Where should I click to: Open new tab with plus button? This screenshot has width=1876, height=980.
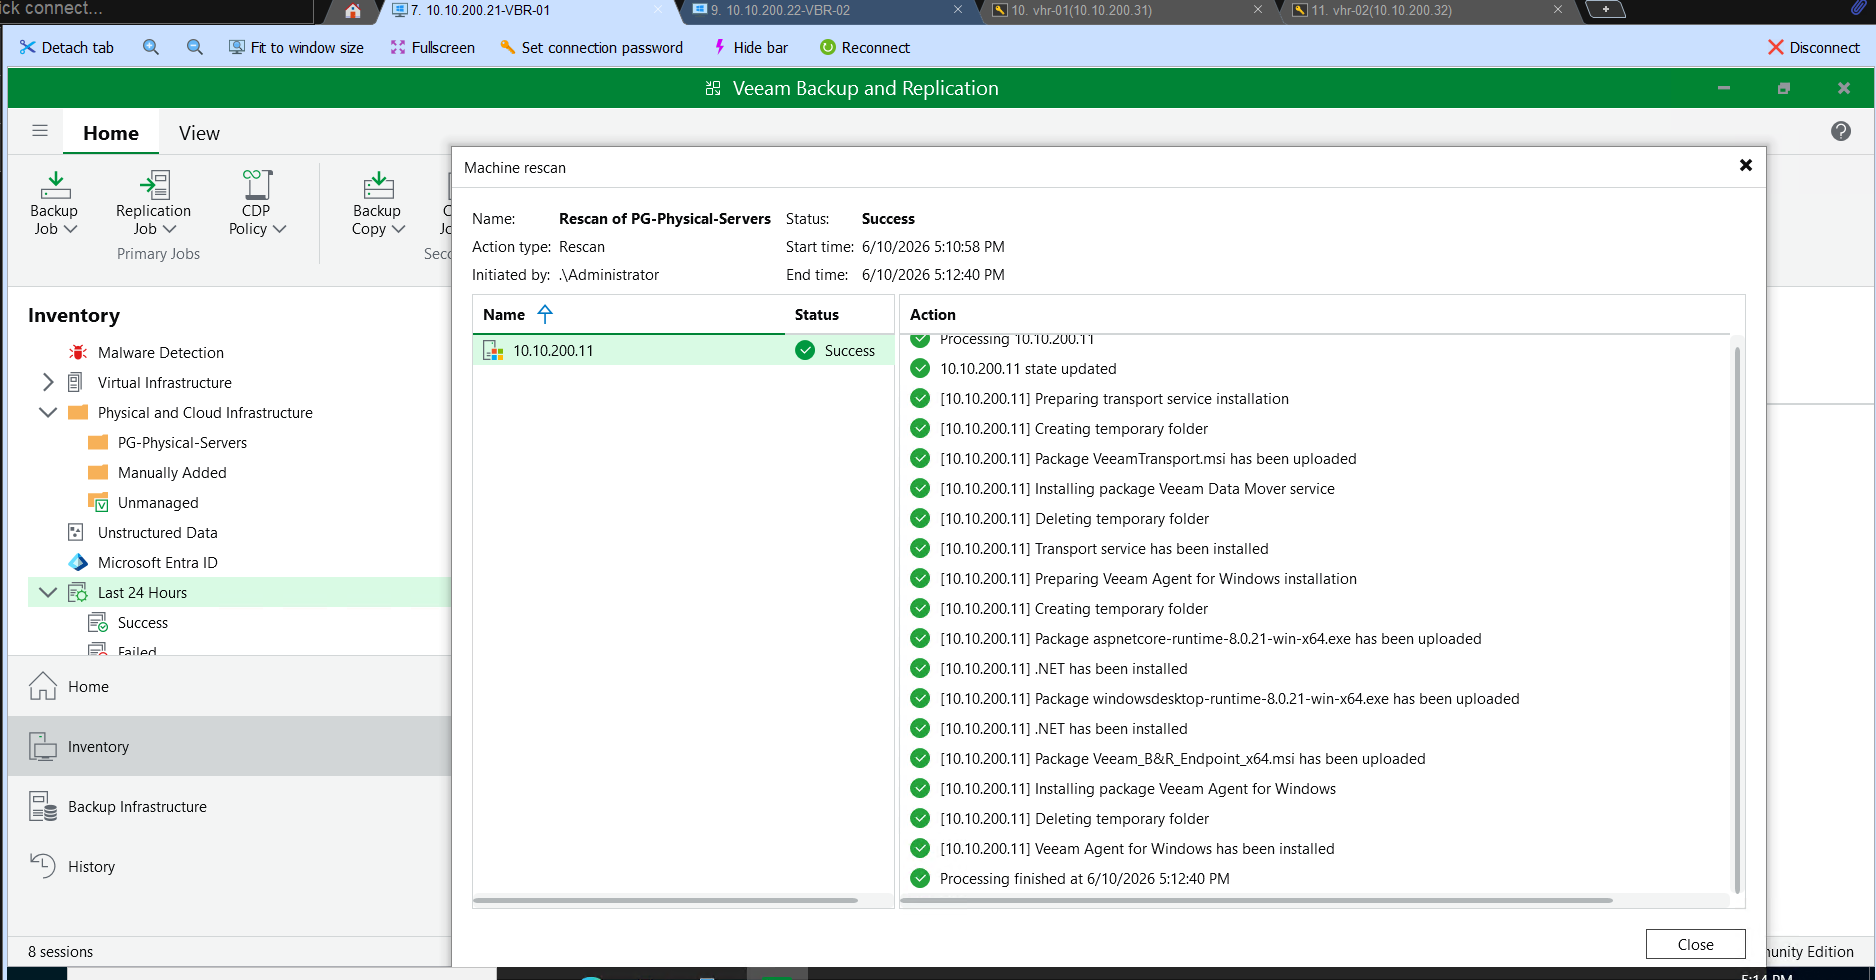pyautogui.click(x=1606, y=10)
